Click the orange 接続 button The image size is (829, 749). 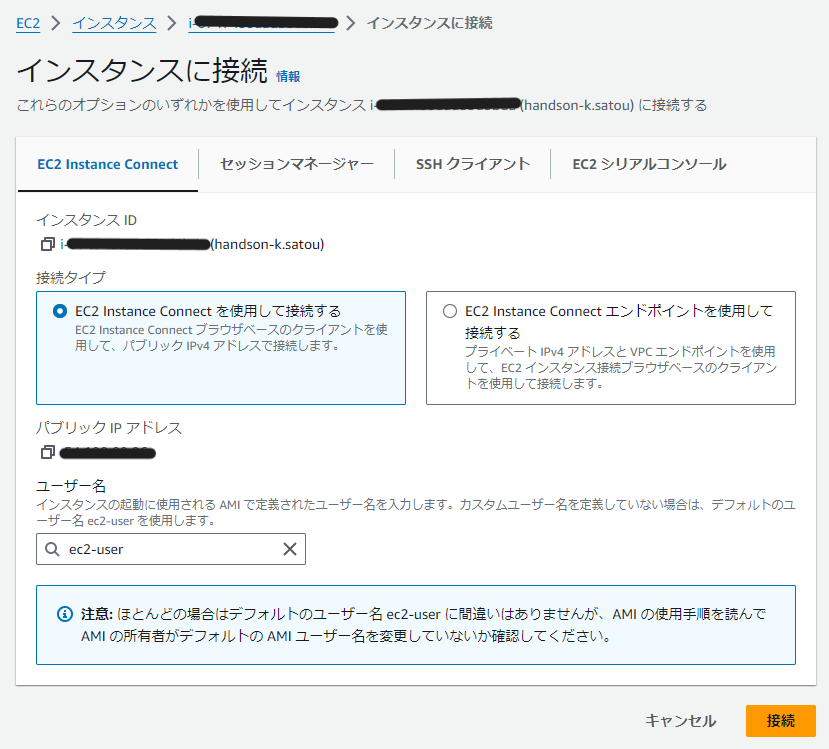coord(781,720)
